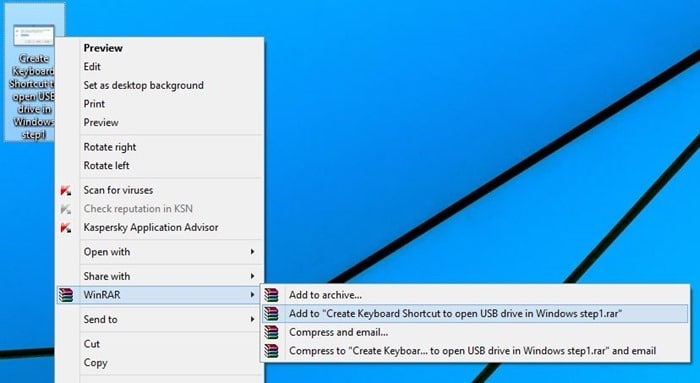Select Add to "Create Keyboard Shortcut...step1.rar"
Viewport: 700px width, 383px height.
tap(476, 313)
